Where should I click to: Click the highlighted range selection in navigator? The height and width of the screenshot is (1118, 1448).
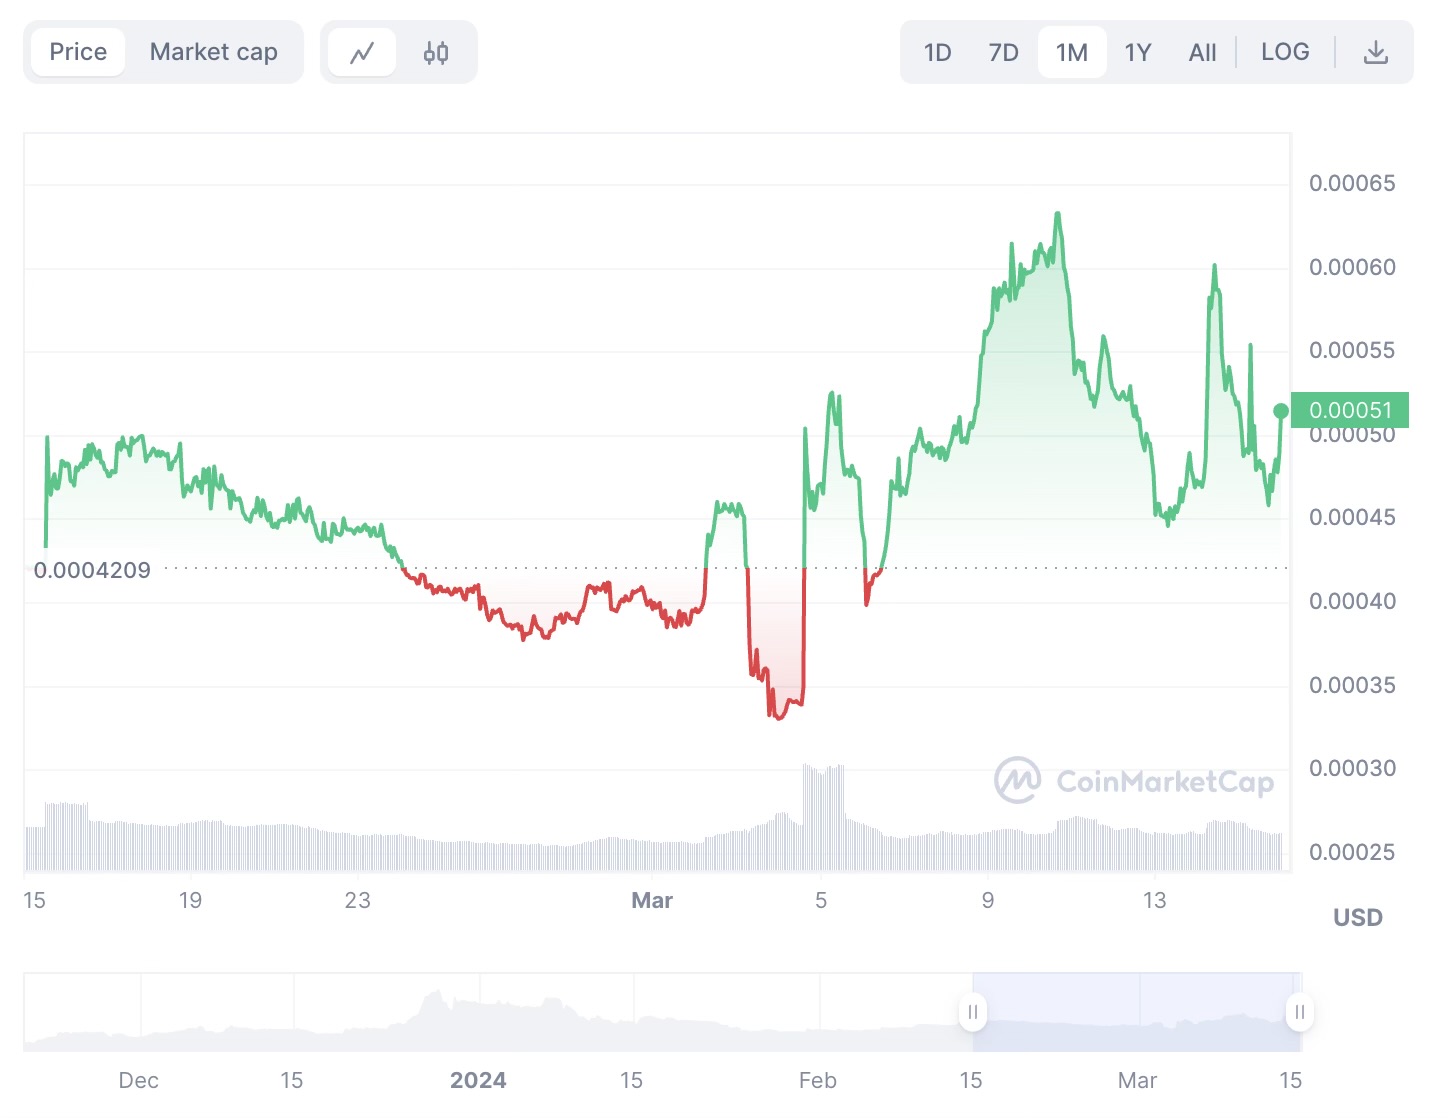pos(1136,1012)
